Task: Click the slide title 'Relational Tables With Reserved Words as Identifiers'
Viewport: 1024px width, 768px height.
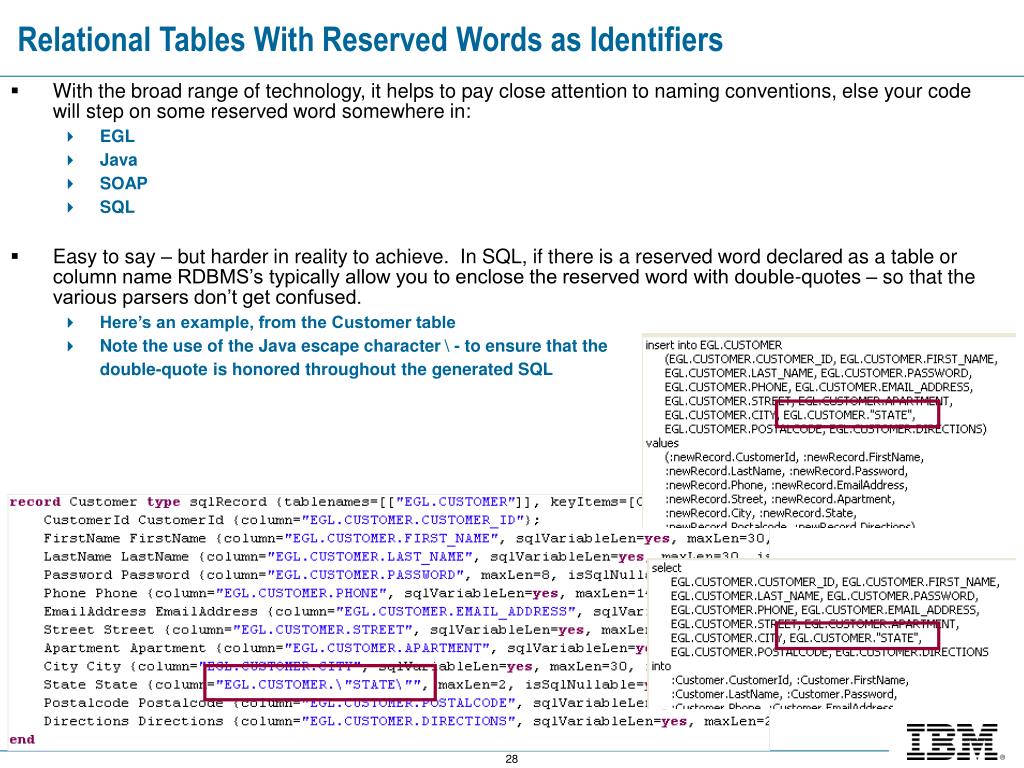Action: [x=370, y=39]
